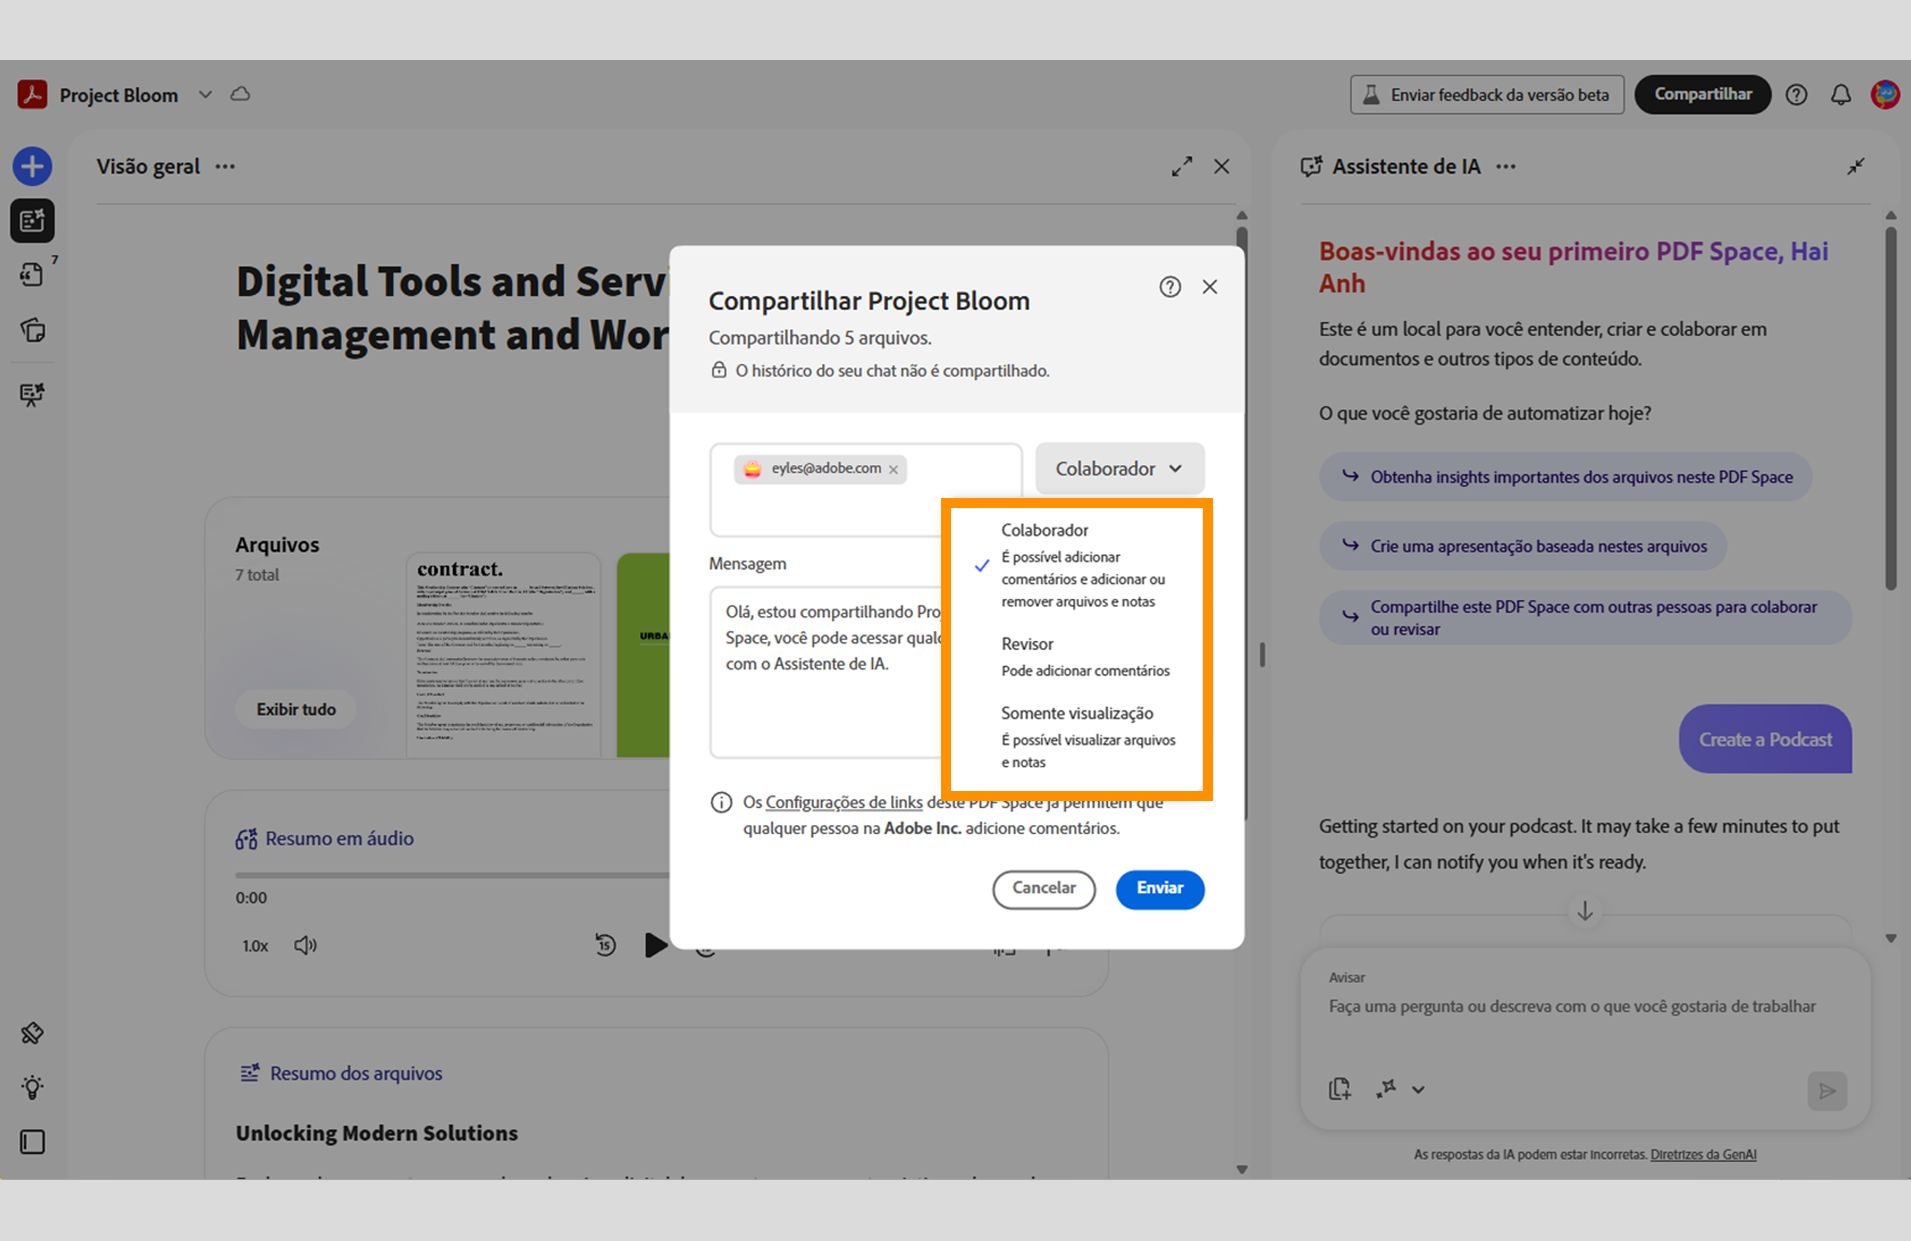Click the tag icon above the lightbulb
Viewport: 1911px width, 1241px height.
[x=32, y=1033]
